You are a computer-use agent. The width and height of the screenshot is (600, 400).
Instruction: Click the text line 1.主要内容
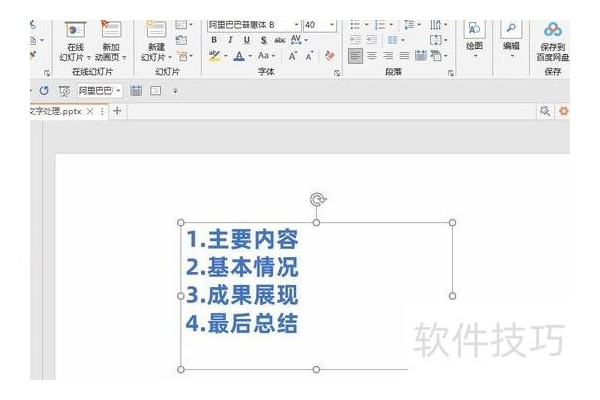pyautogui.click(x=242, y=240)
